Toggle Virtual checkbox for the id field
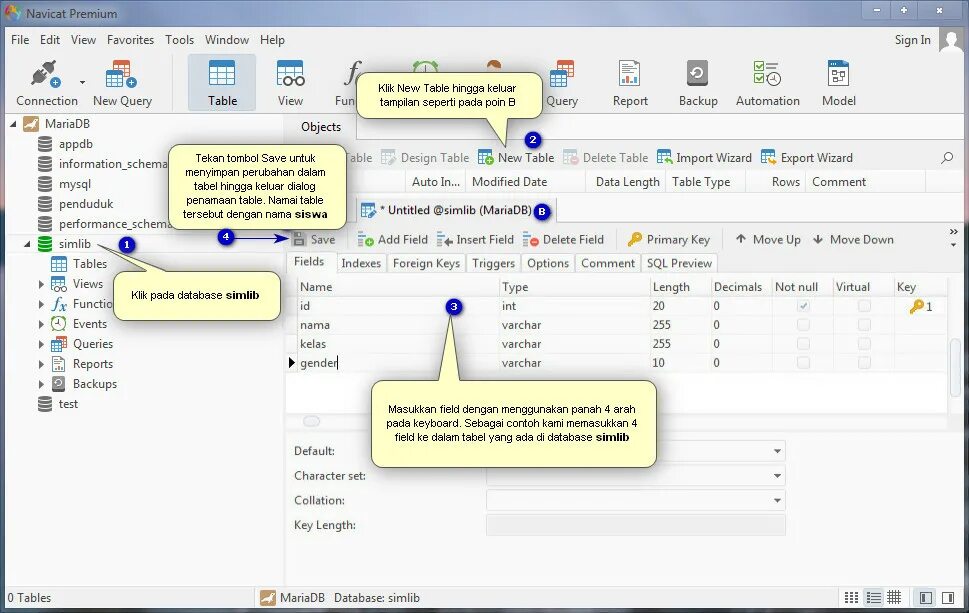 click(x=864, y=306)
